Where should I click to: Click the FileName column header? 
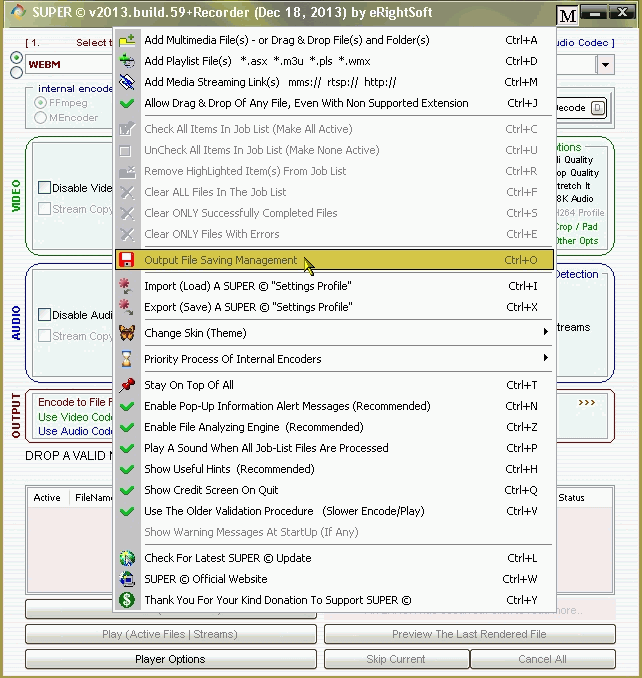93,498
